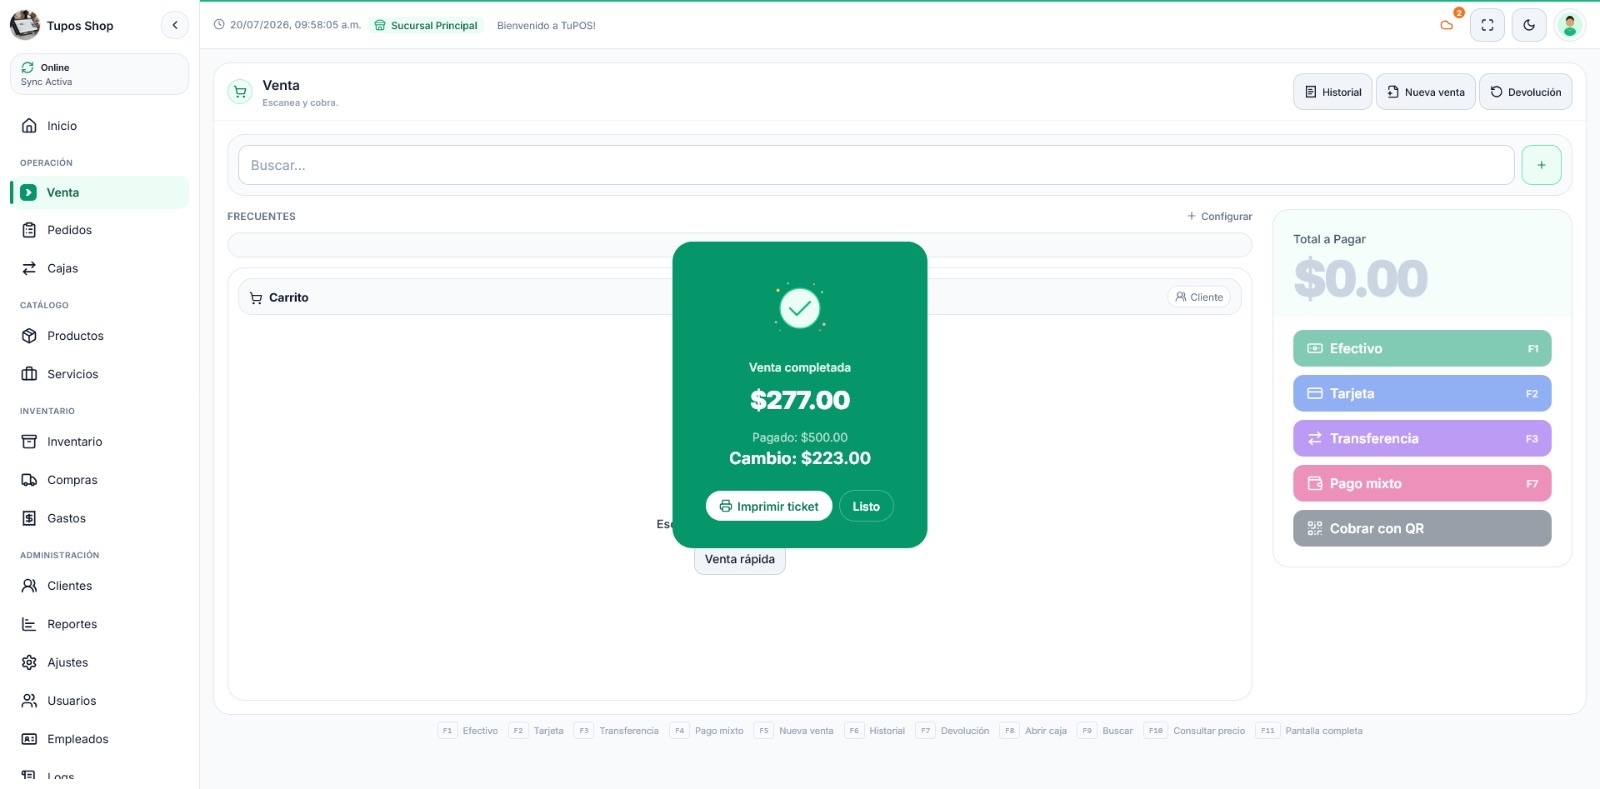Click the Cliente button in the cart
This screenshot has width=1600, height=789.
[x=1199, y=297]
